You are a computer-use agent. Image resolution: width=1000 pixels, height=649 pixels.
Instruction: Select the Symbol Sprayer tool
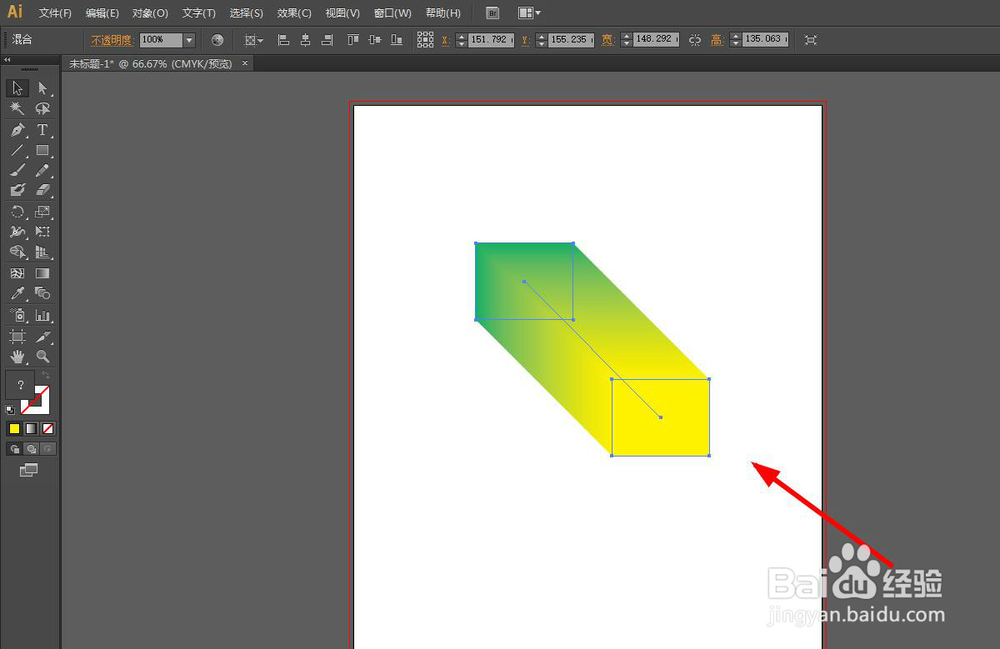pos(17,315)
